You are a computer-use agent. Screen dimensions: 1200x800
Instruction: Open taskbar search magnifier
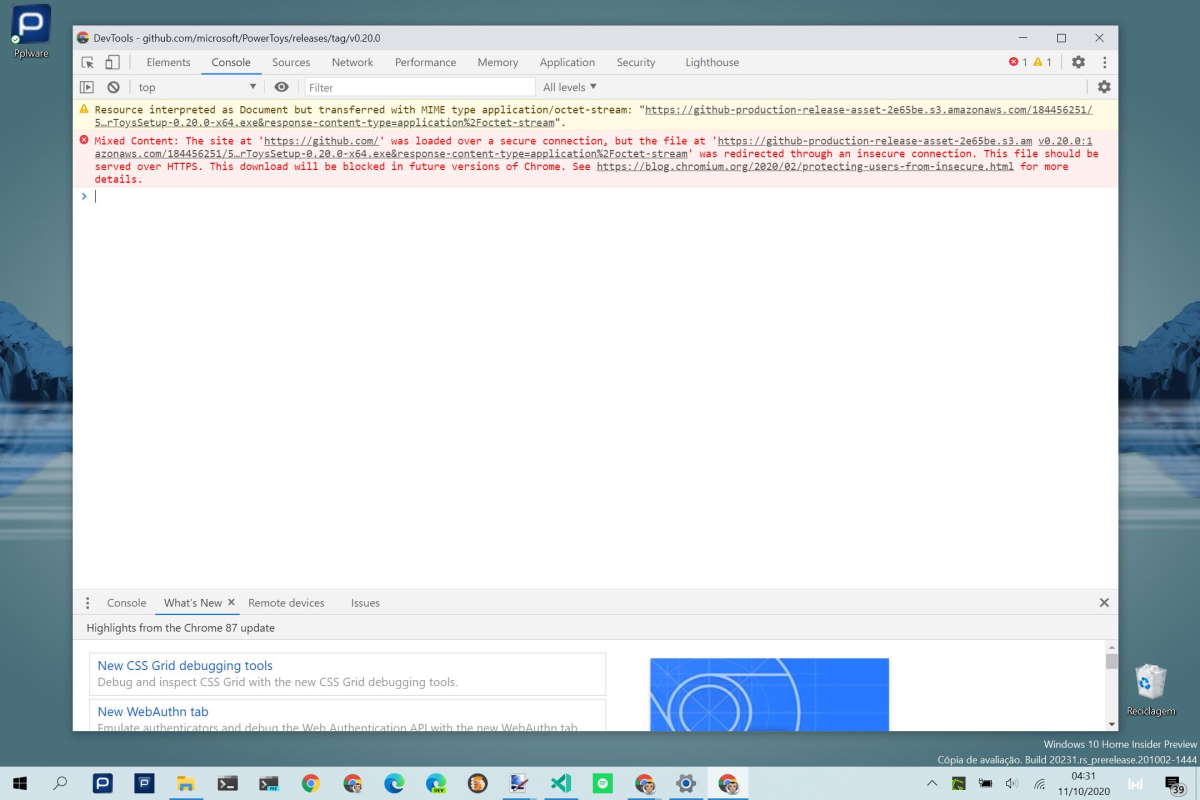pos(60,784)
